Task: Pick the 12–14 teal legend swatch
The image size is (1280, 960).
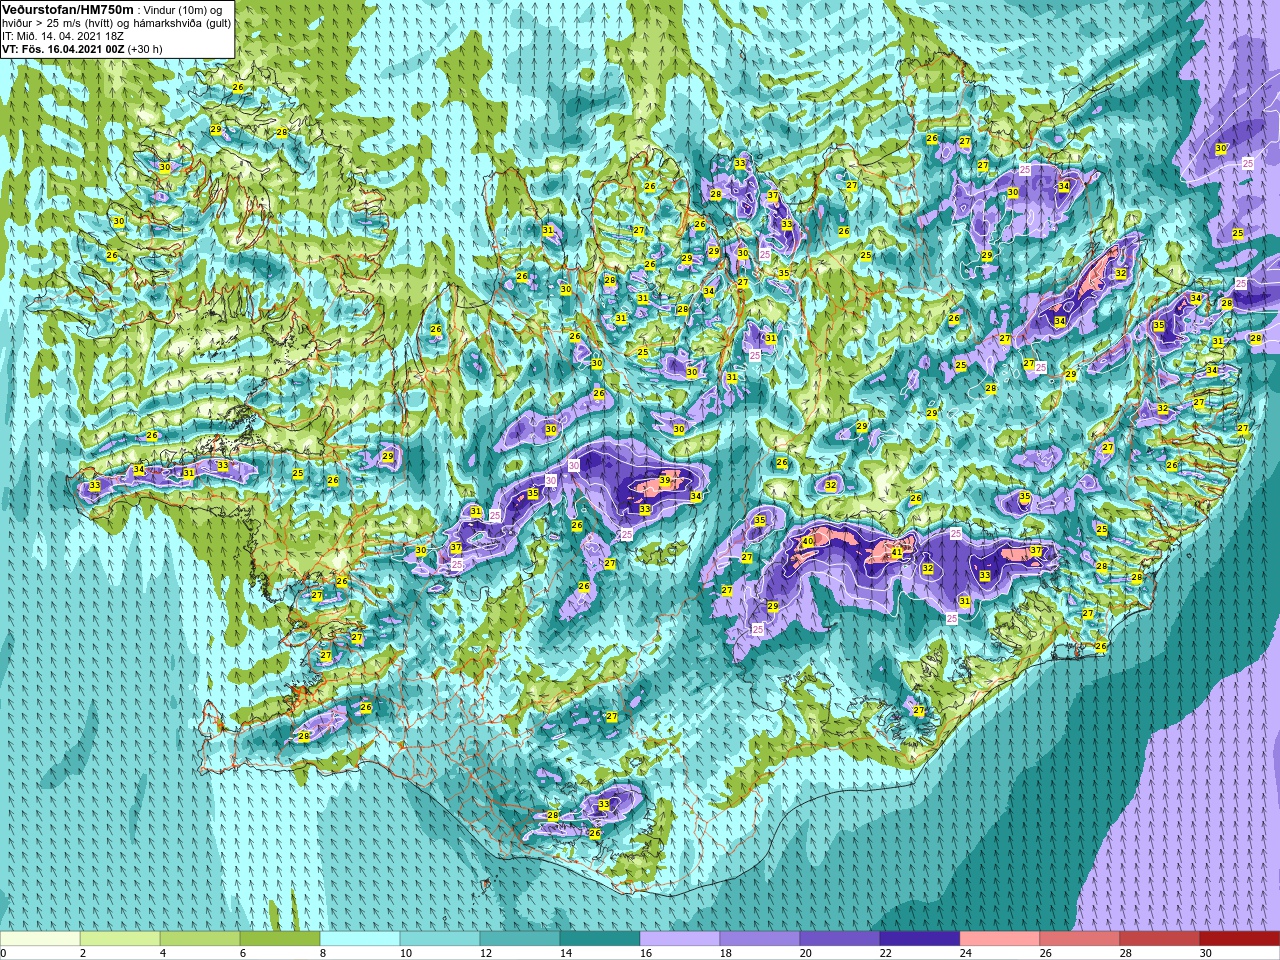Action: coord(520,939)
